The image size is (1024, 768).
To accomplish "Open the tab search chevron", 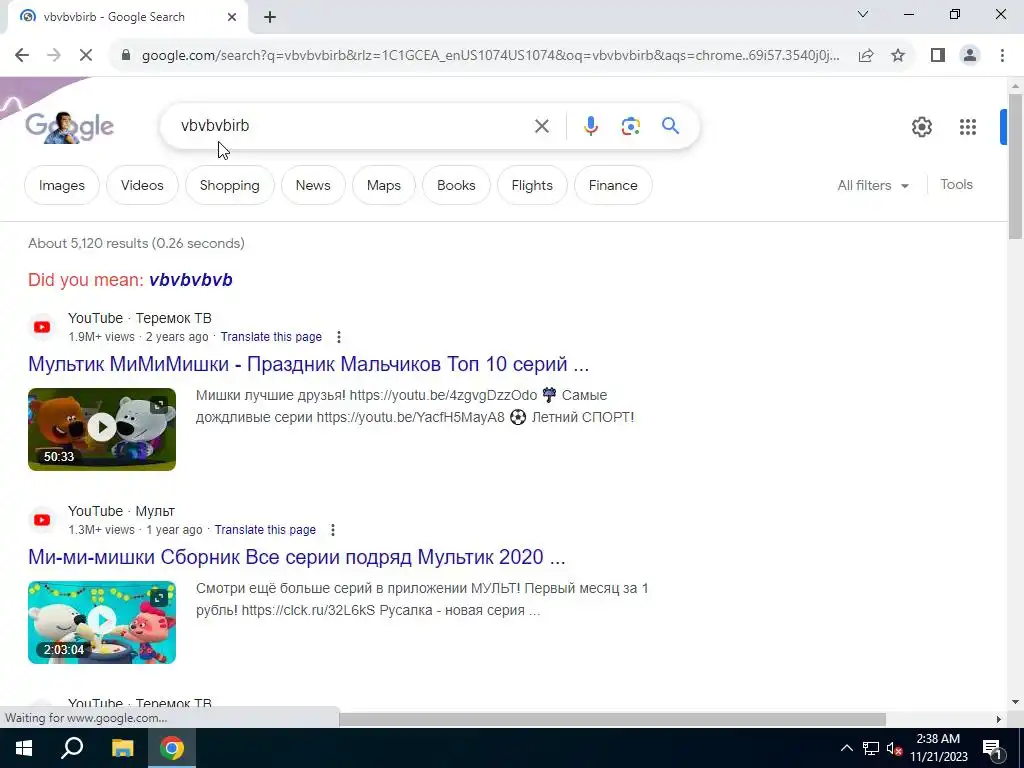I will click(x=863, y=14).
